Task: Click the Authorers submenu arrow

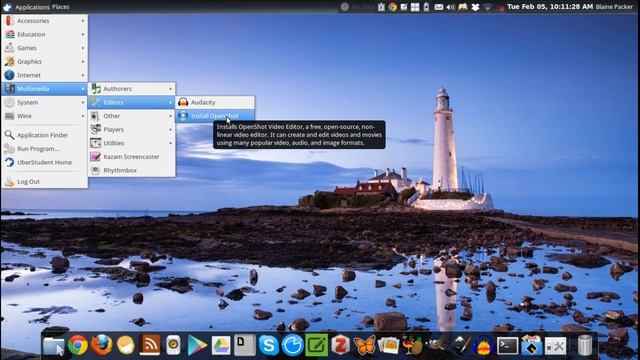Action: [171, 89]
